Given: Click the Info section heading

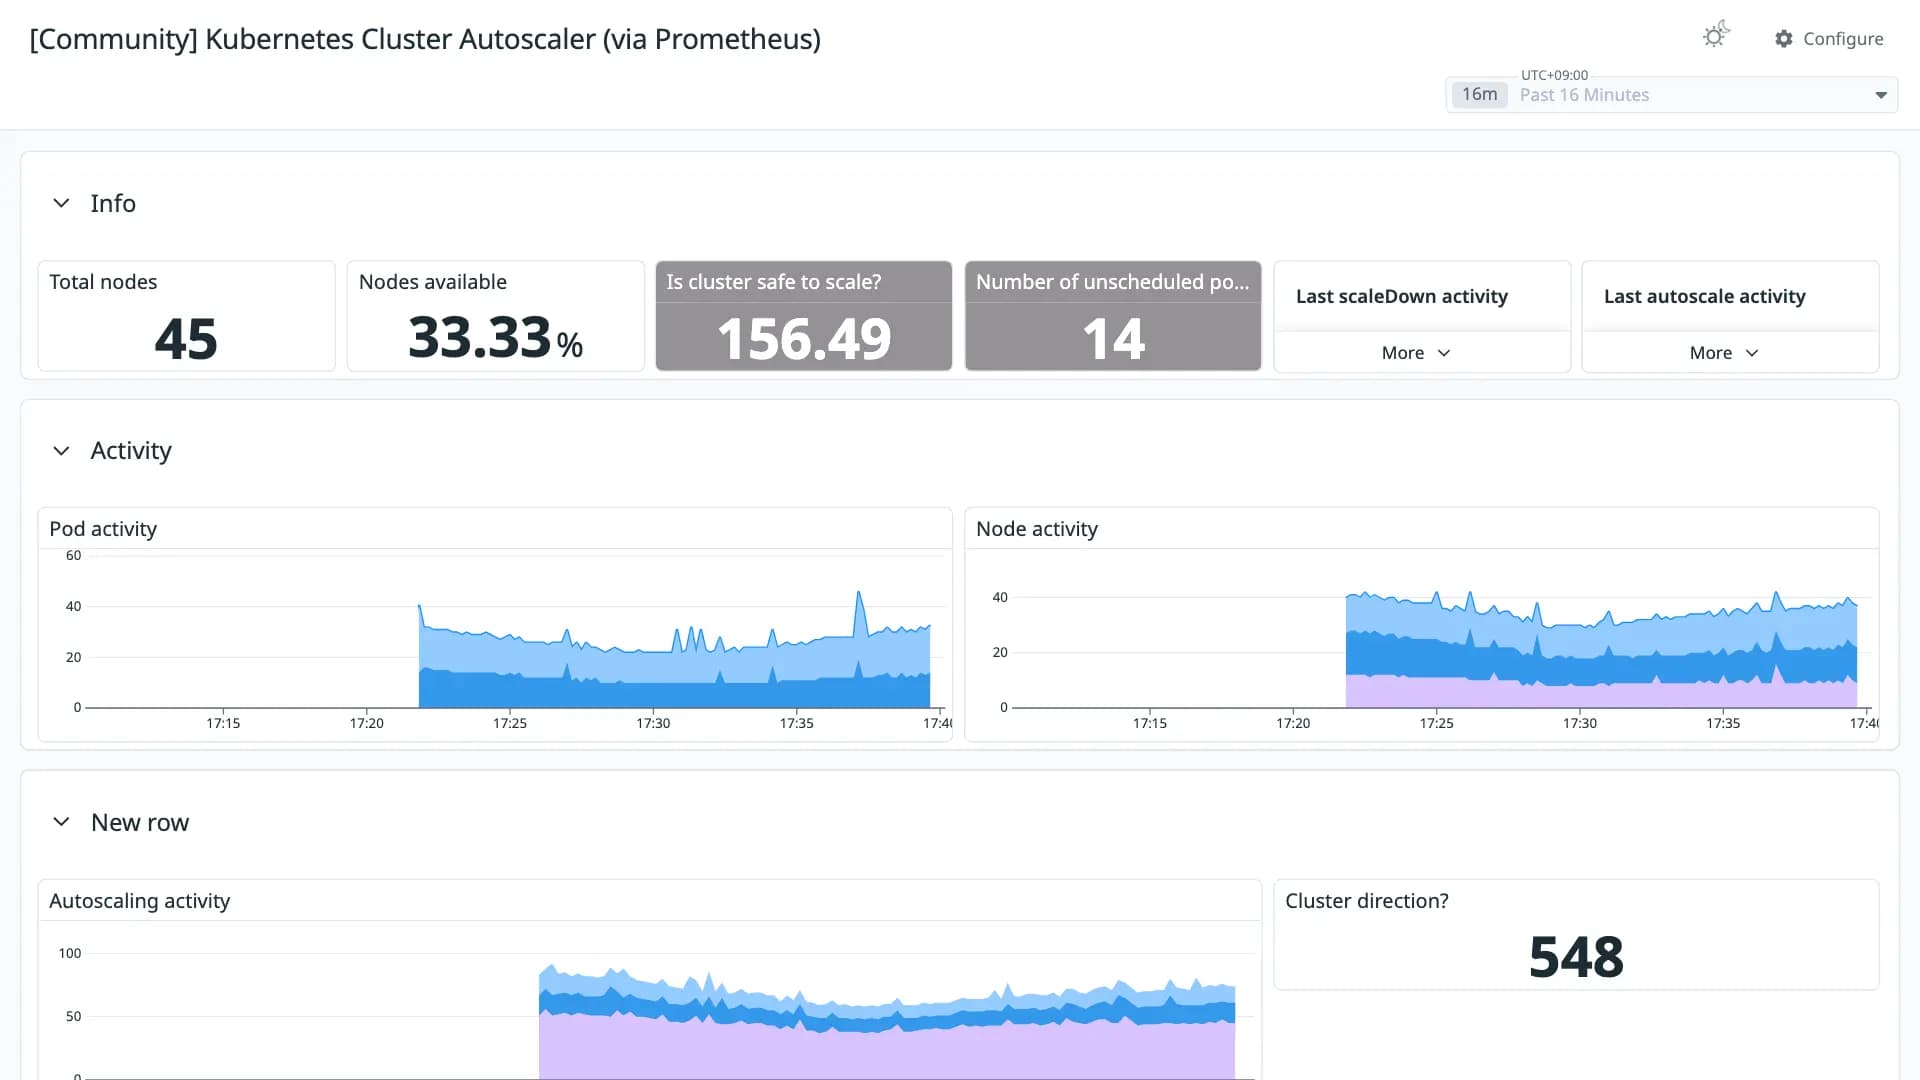Looking at the screenshot, I should click(113, 203).
